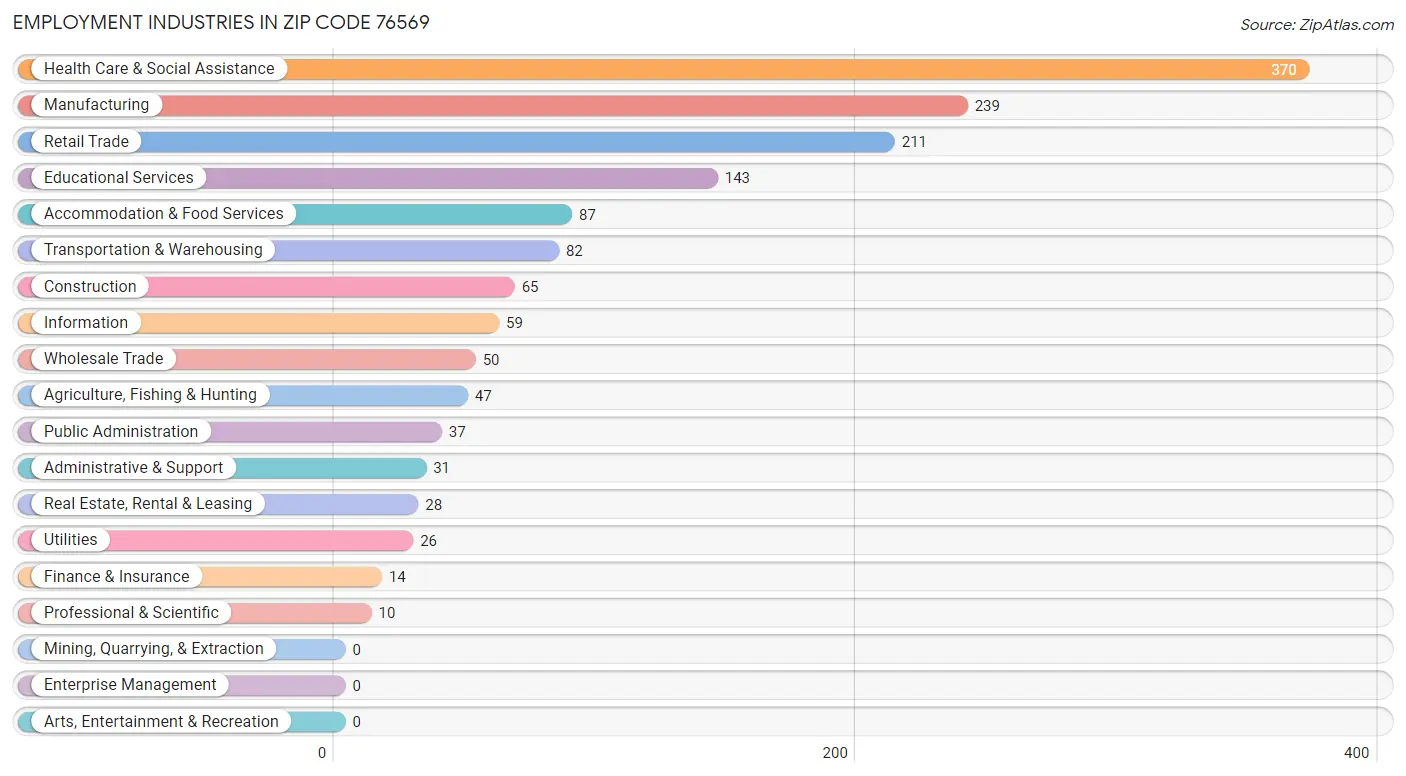Click the 200 x-axis tick label
This screenshot has width=1406, height=776.
[836, 753]
